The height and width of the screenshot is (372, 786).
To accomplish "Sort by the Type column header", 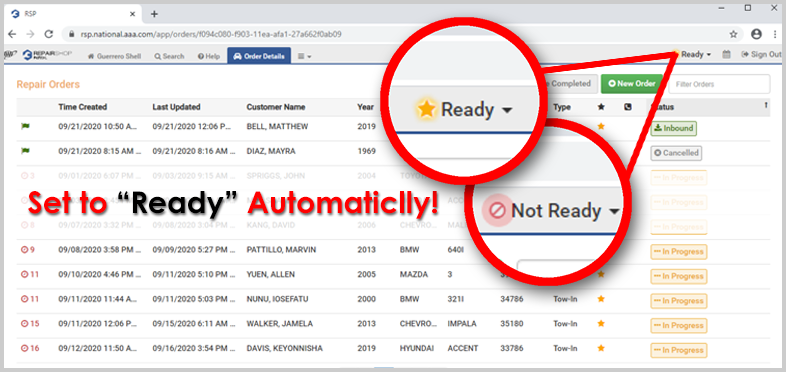I will pyautogui.click(x=562, y=107).
